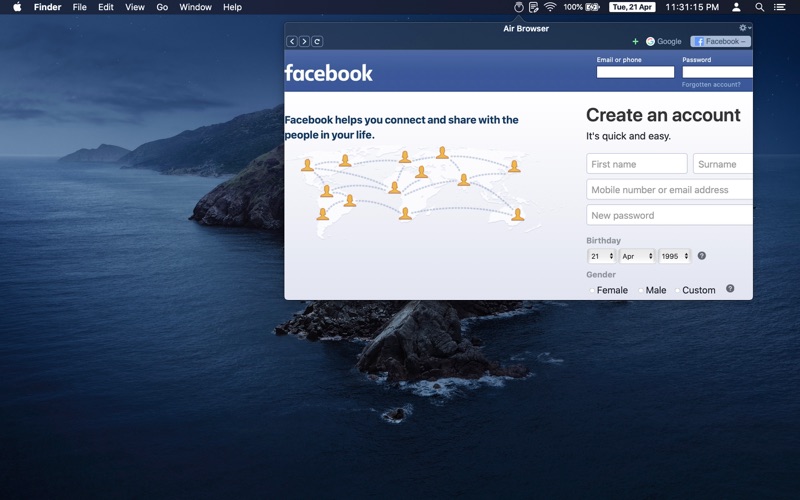Open the Go menu
This screenshot has height=500, width=800.
click(x=162, y=7)
